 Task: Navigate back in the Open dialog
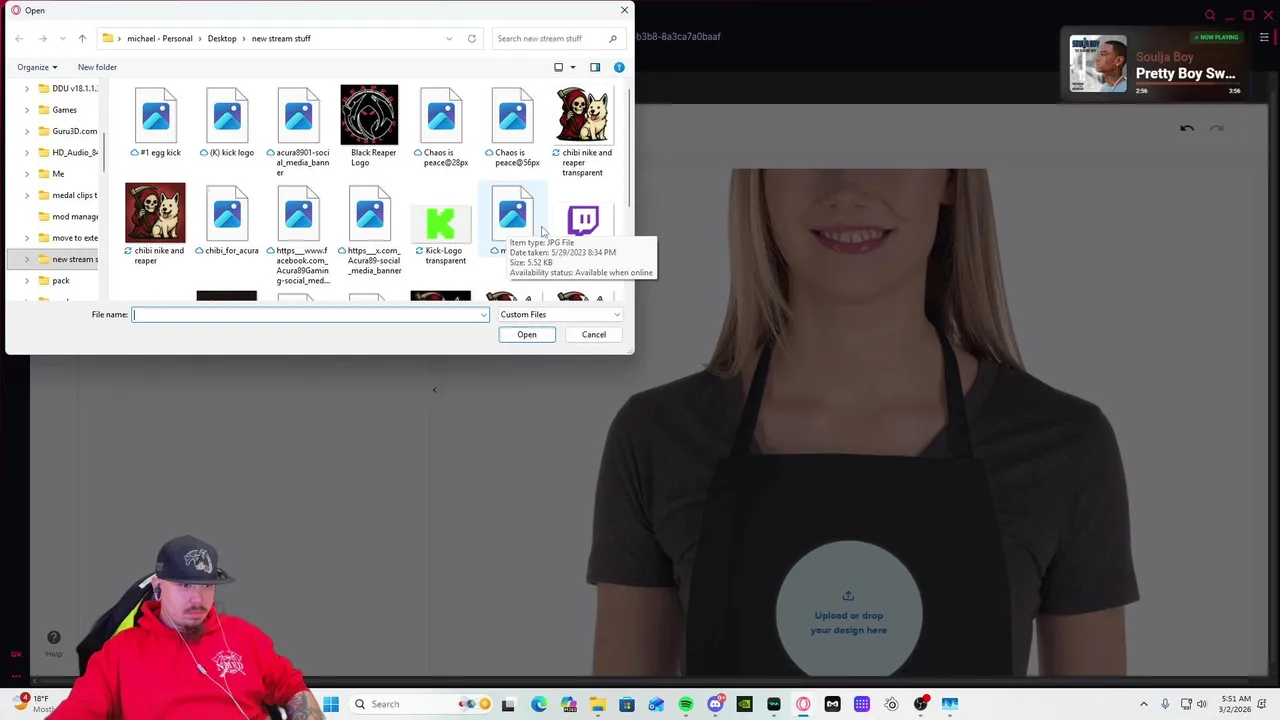point(19,38)
